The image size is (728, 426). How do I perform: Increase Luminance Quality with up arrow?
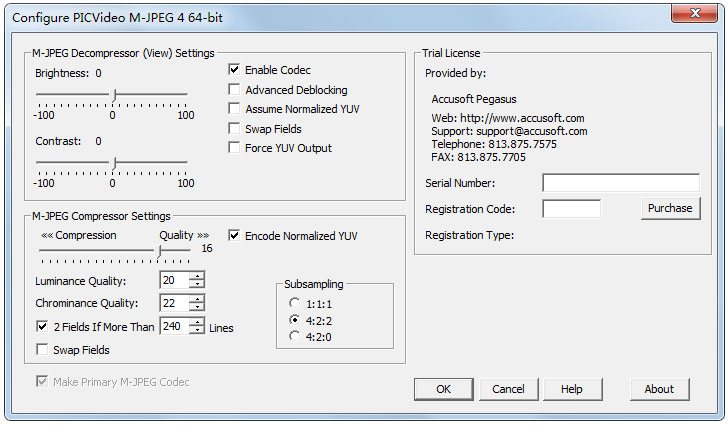[197, 276]
